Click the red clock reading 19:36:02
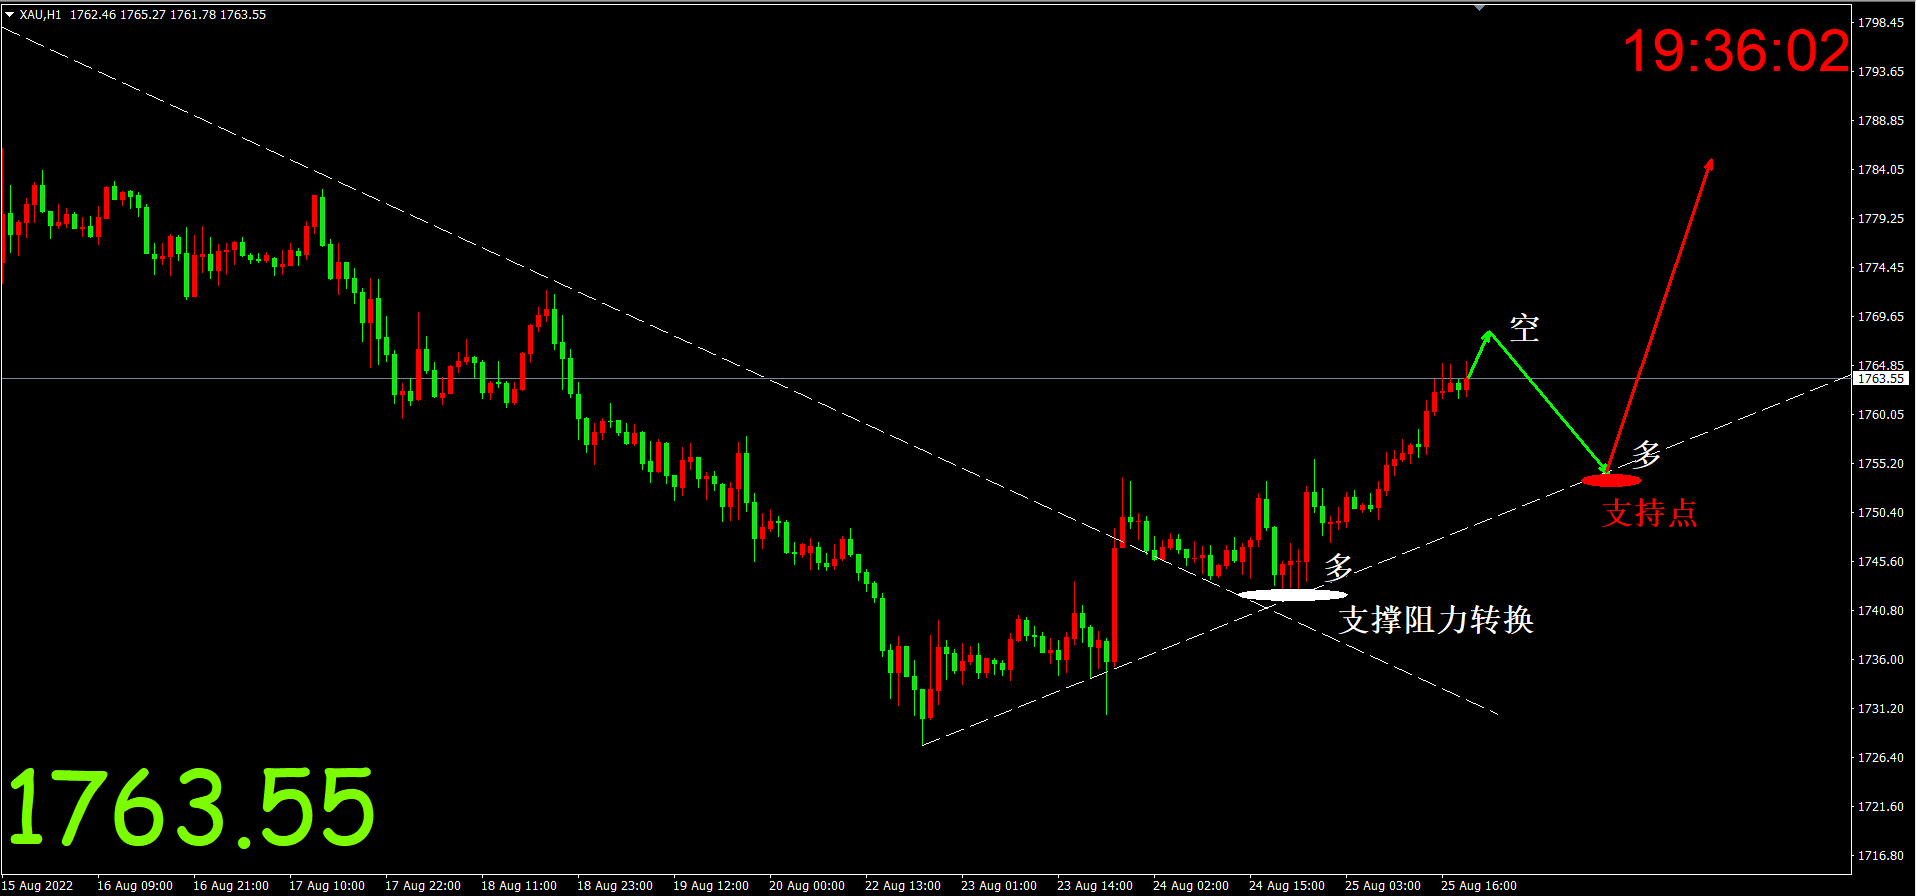1916x896 pixels. 1737,51
